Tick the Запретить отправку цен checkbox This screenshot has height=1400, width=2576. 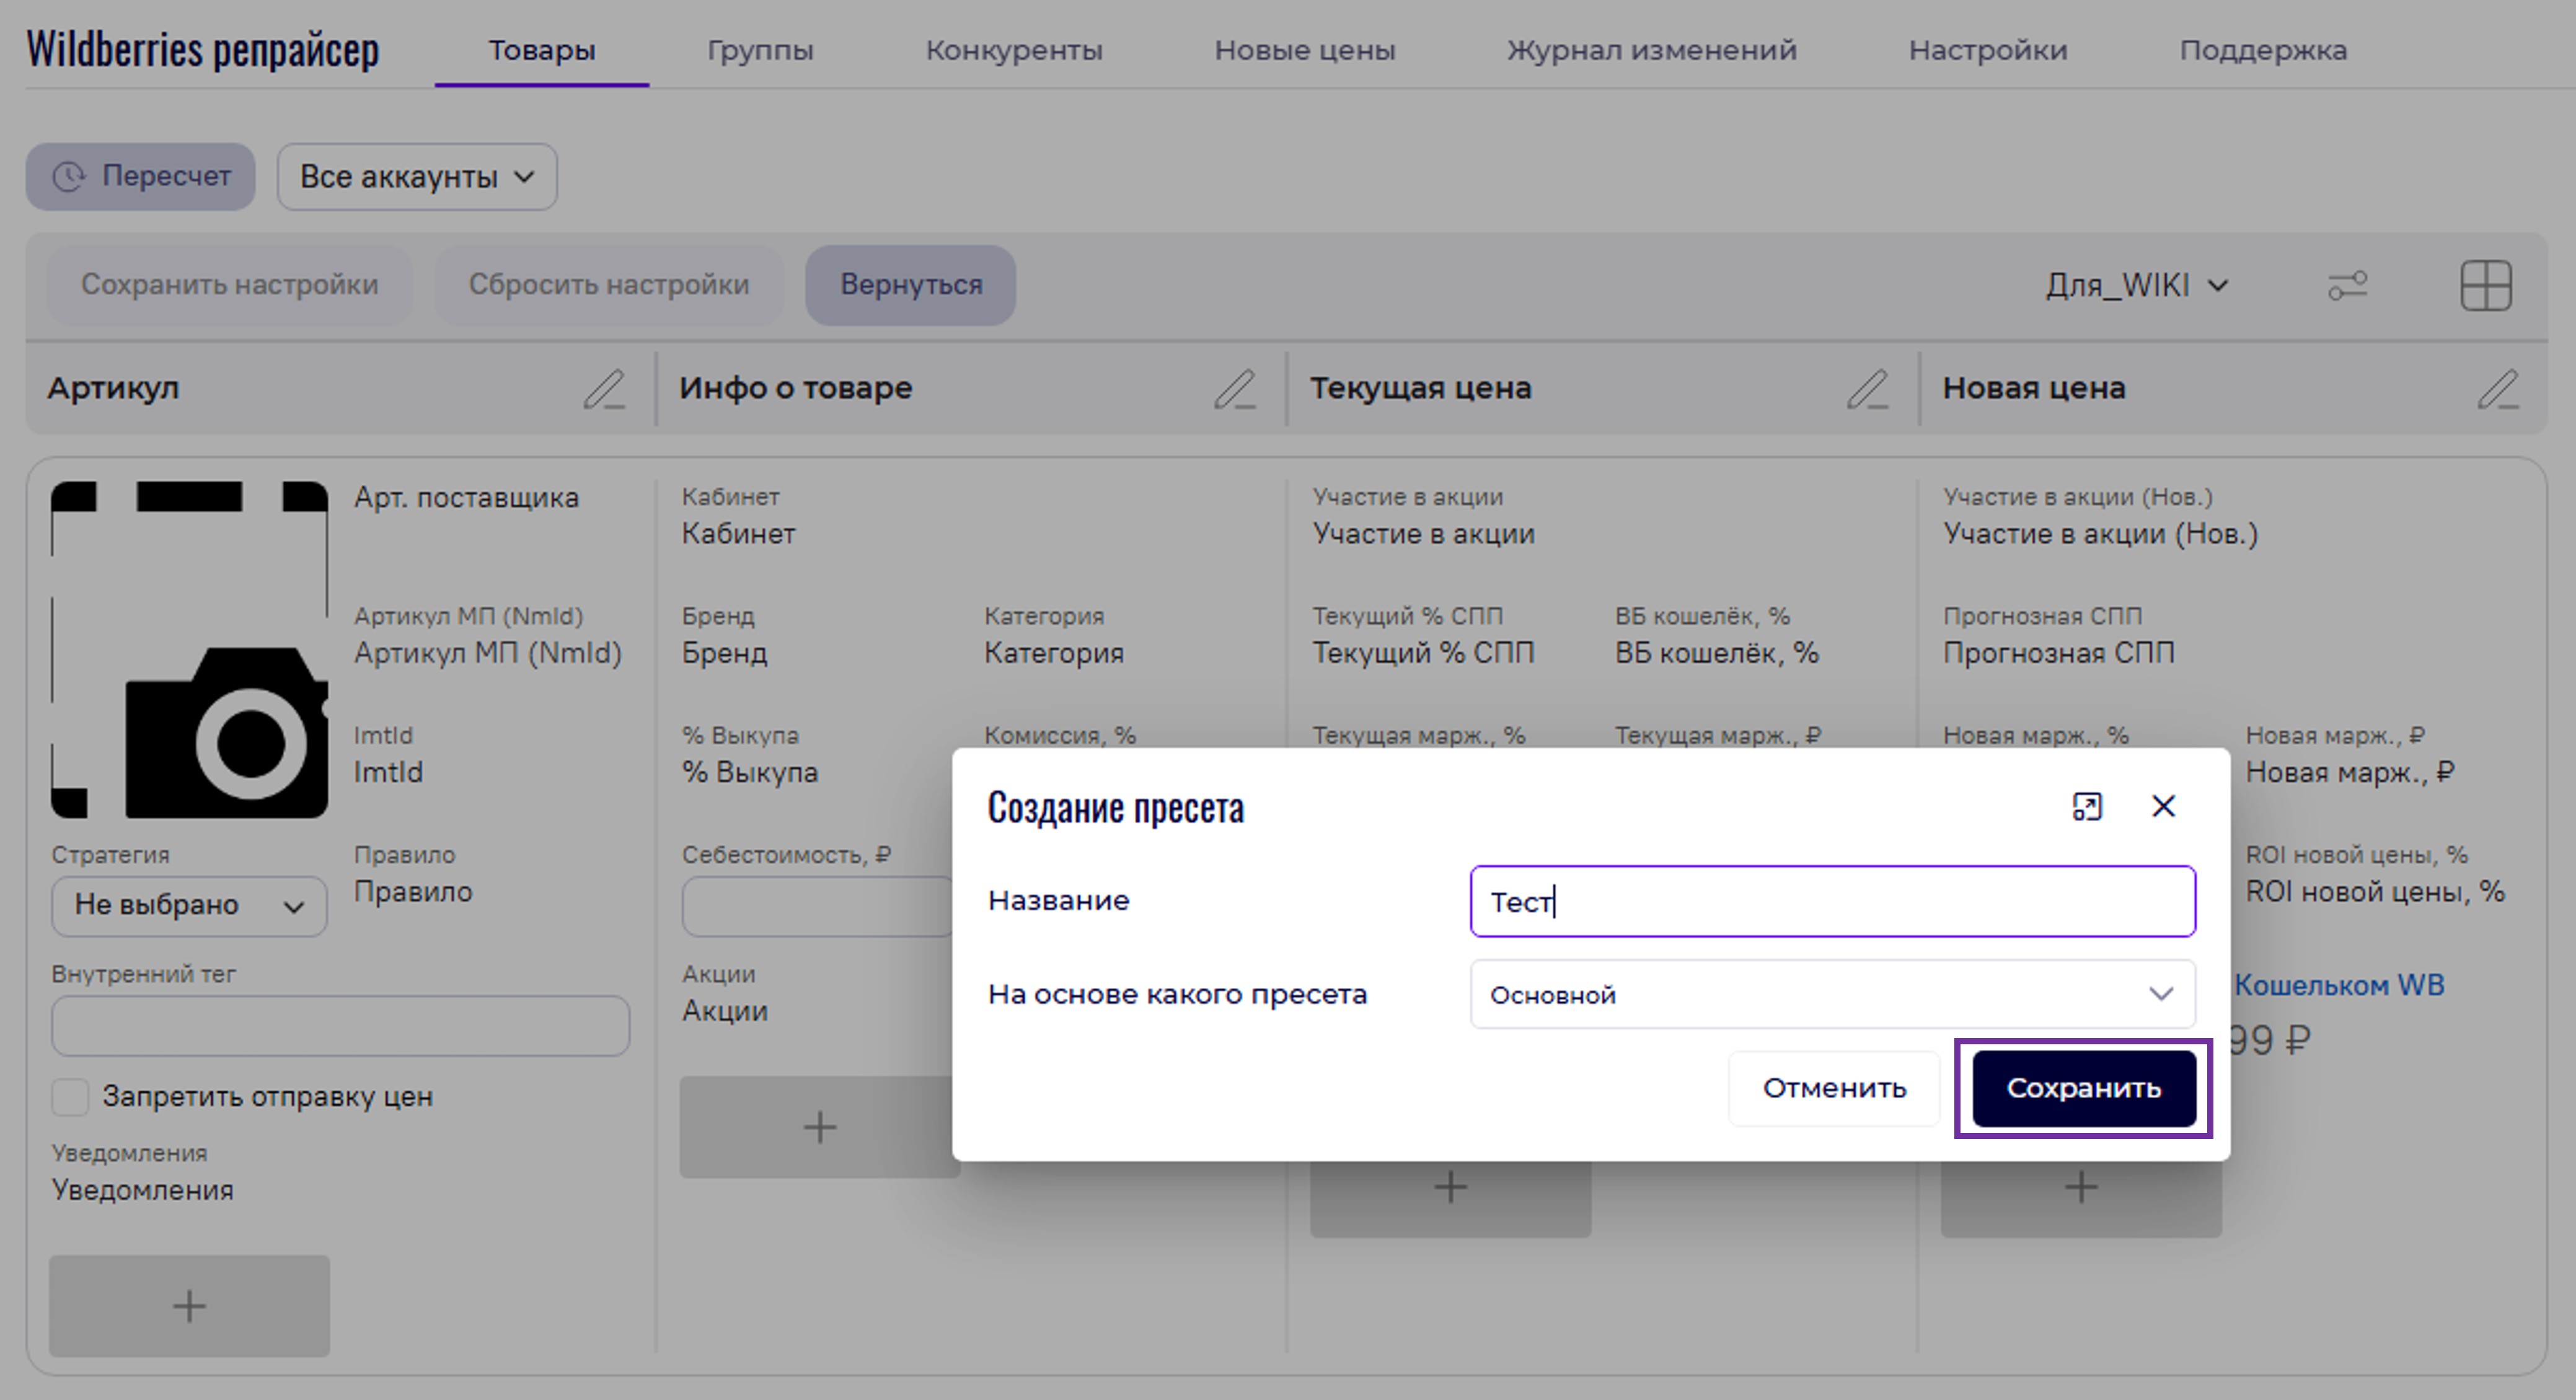click(70, 1097)
